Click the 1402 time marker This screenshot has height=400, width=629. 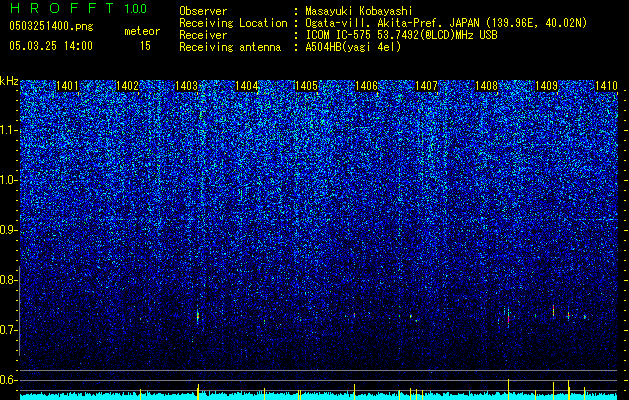point(127,86)
